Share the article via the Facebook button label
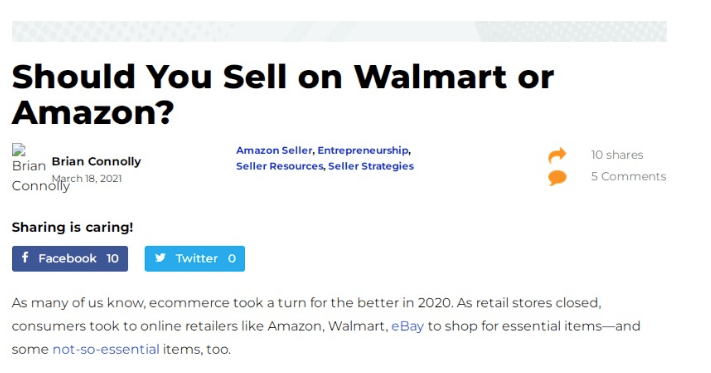Image resolution: width=711 pixels, height=373 pixels. pyautogui.click(x=68, y=258)
